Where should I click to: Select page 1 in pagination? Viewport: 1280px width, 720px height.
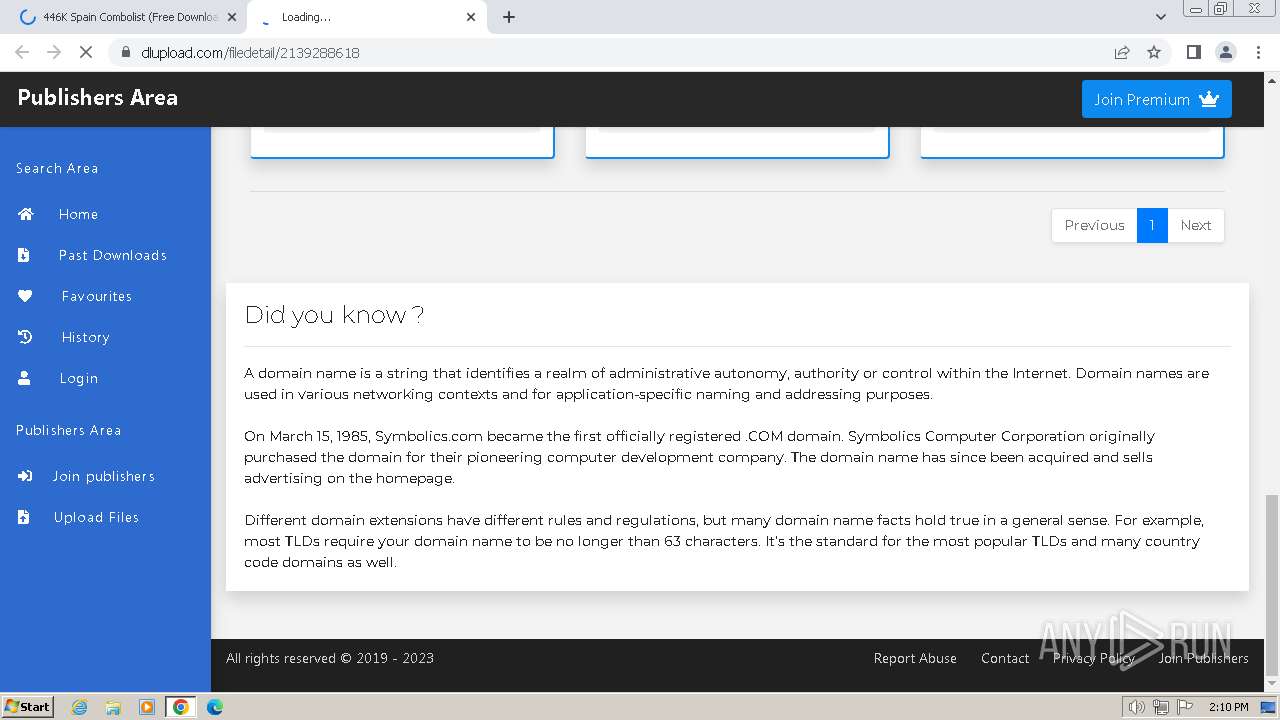1152,225
